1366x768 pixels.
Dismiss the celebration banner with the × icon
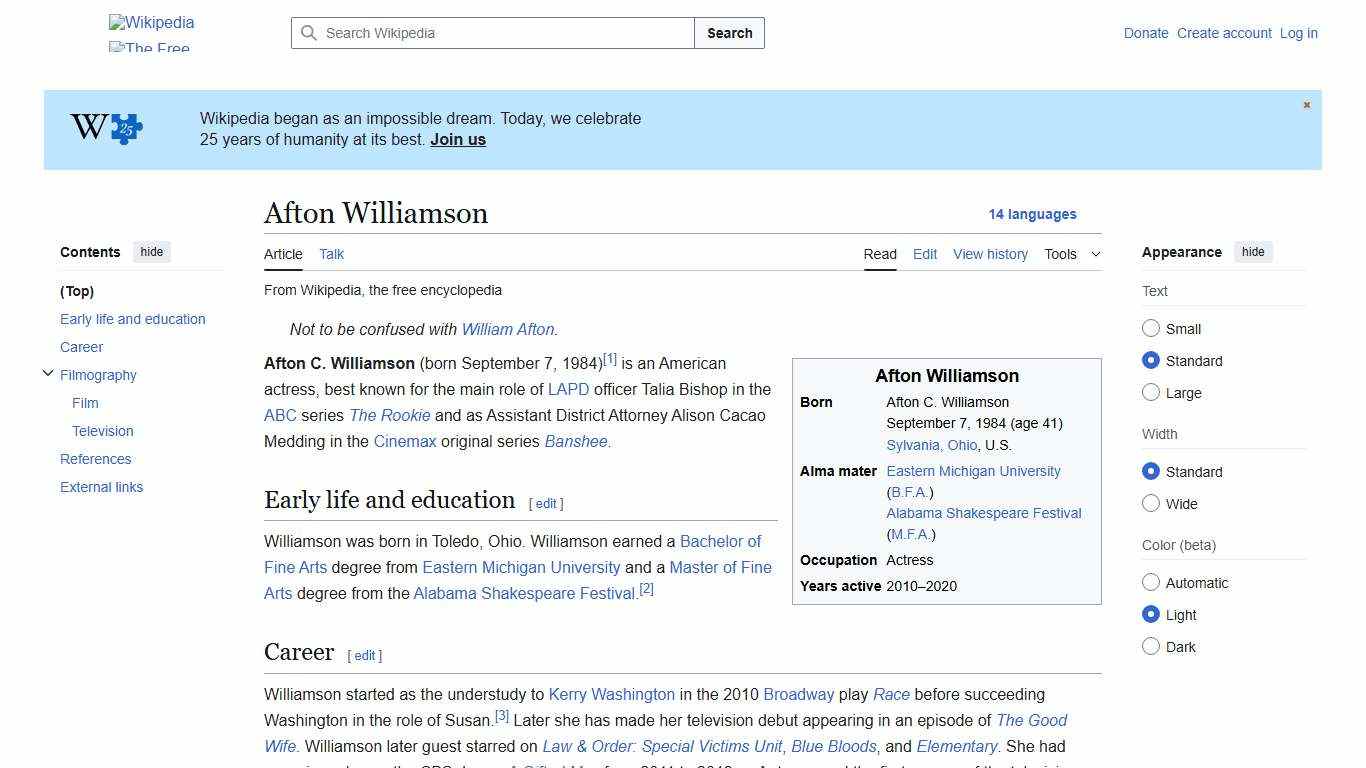(1306, 104)
